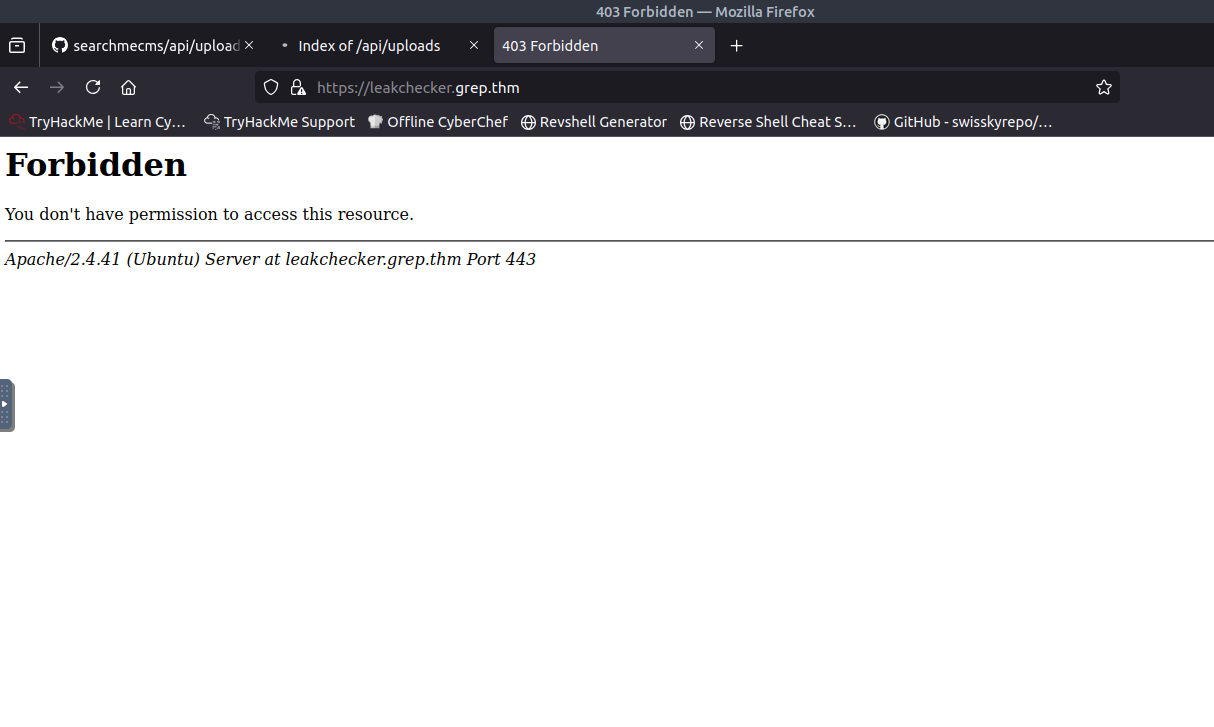1214x727 pixels.
Task: Open a new tab with plus button
Action: [736, 46]
